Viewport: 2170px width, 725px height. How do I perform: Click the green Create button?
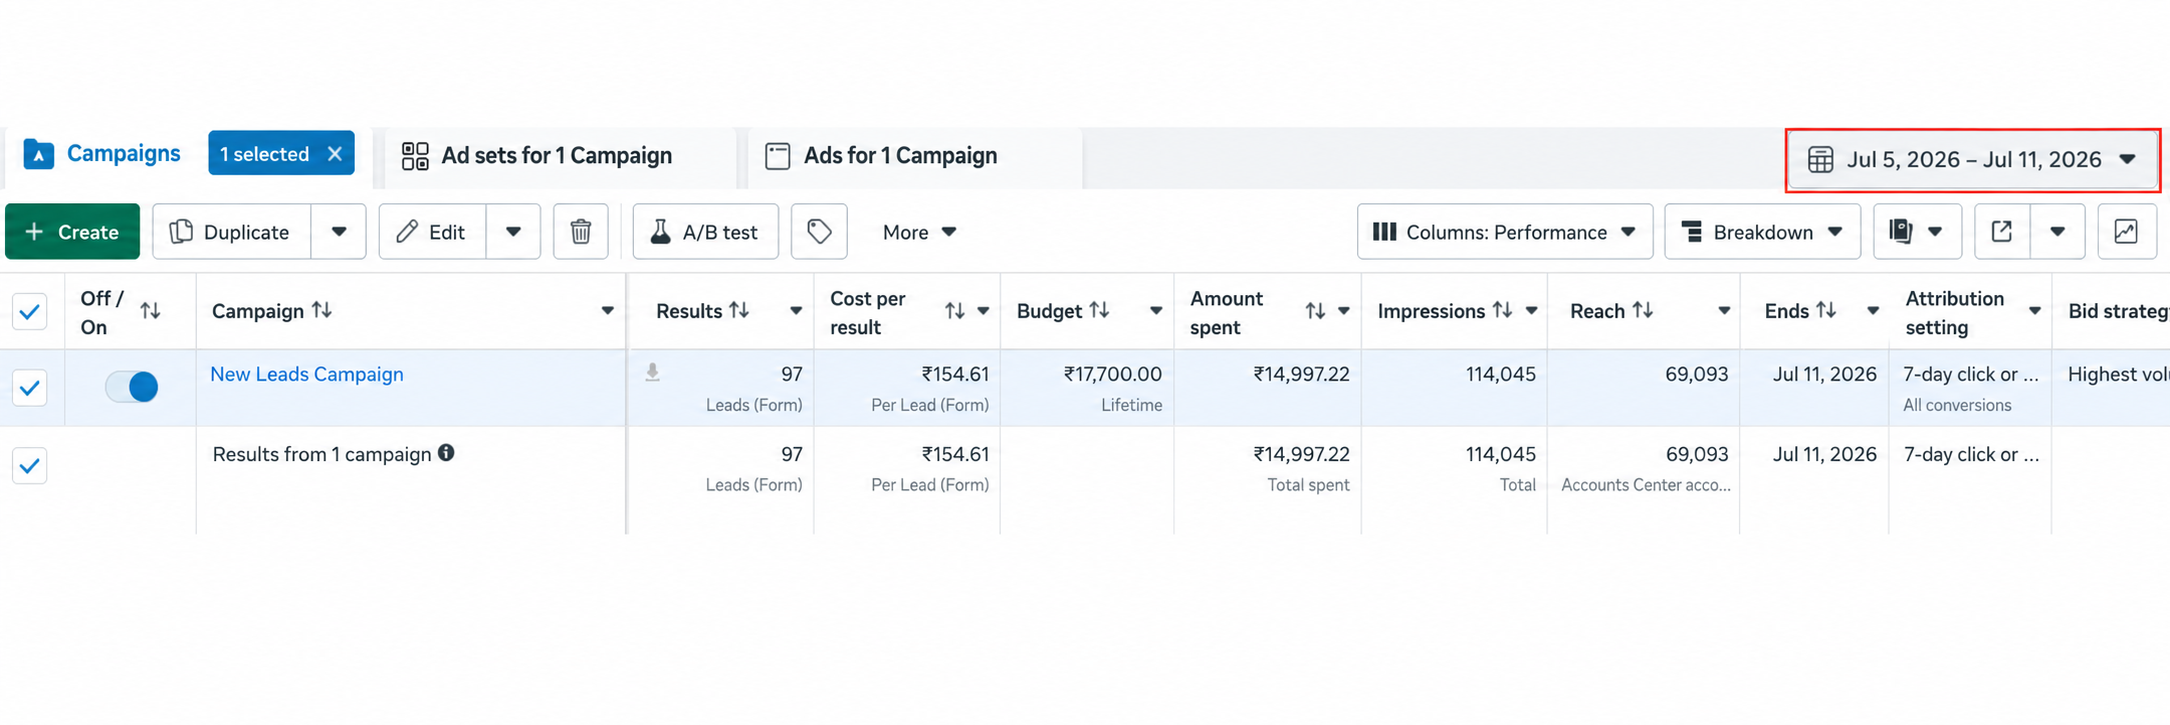tap(73, 232)
